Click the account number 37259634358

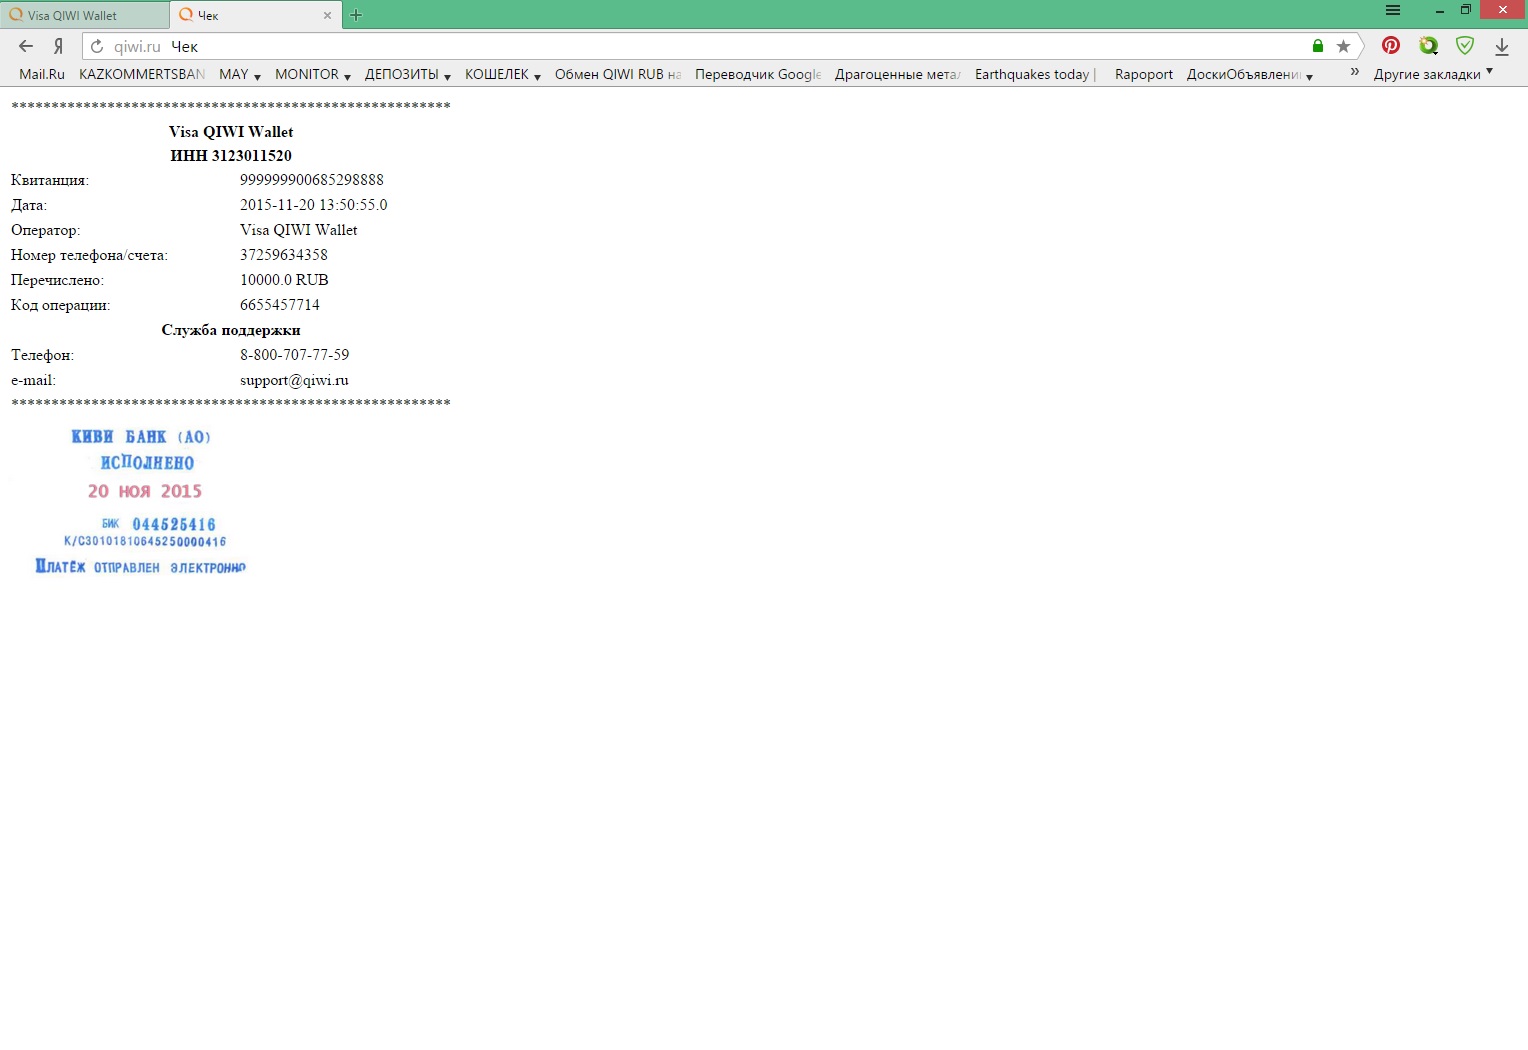(x=284, y=255)
